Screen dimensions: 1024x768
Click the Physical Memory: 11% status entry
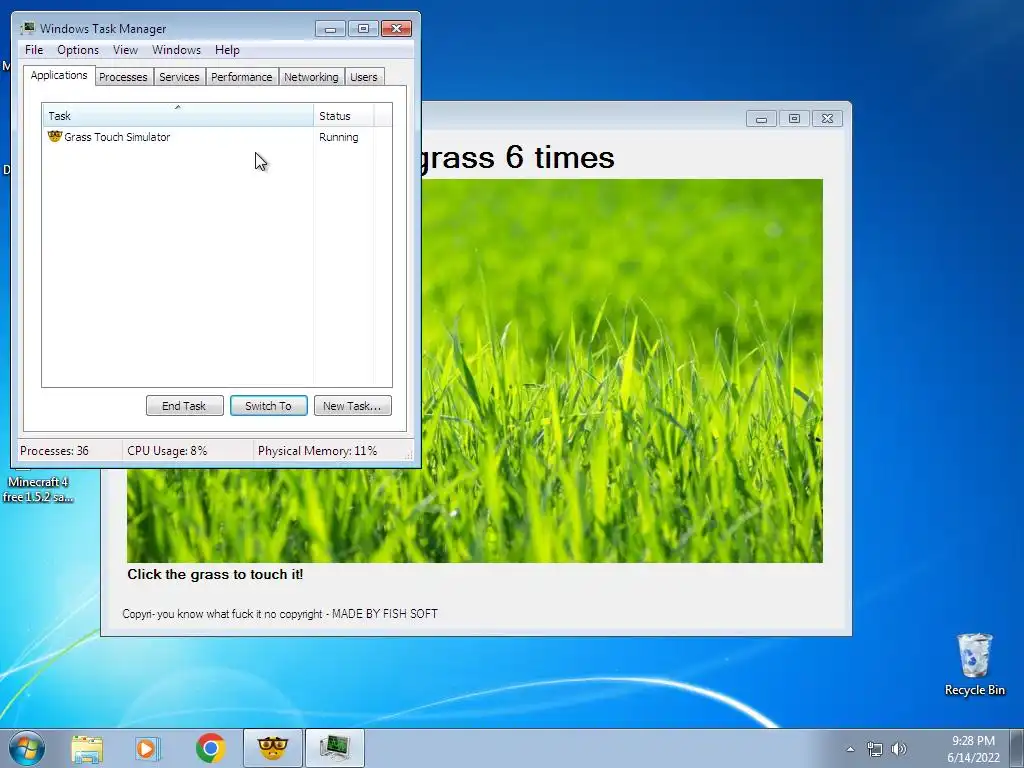click(317, 451)
